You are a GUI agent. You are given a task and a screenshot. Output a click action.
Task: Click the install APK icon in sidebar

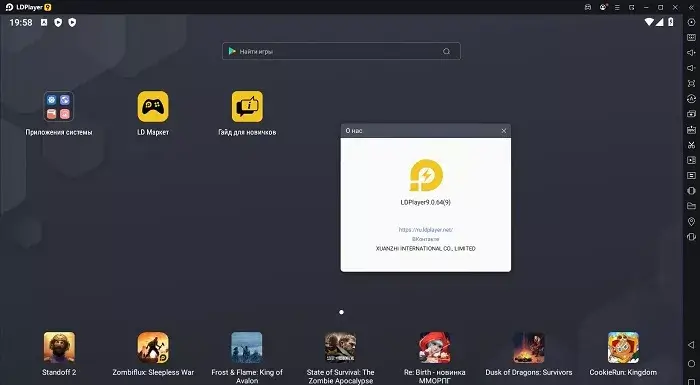click(x=692, y=130)
